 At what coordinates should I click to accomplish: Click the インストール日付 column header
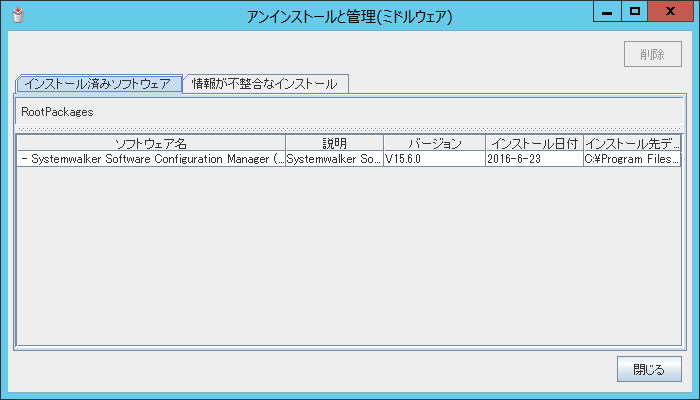pos(534,143)
